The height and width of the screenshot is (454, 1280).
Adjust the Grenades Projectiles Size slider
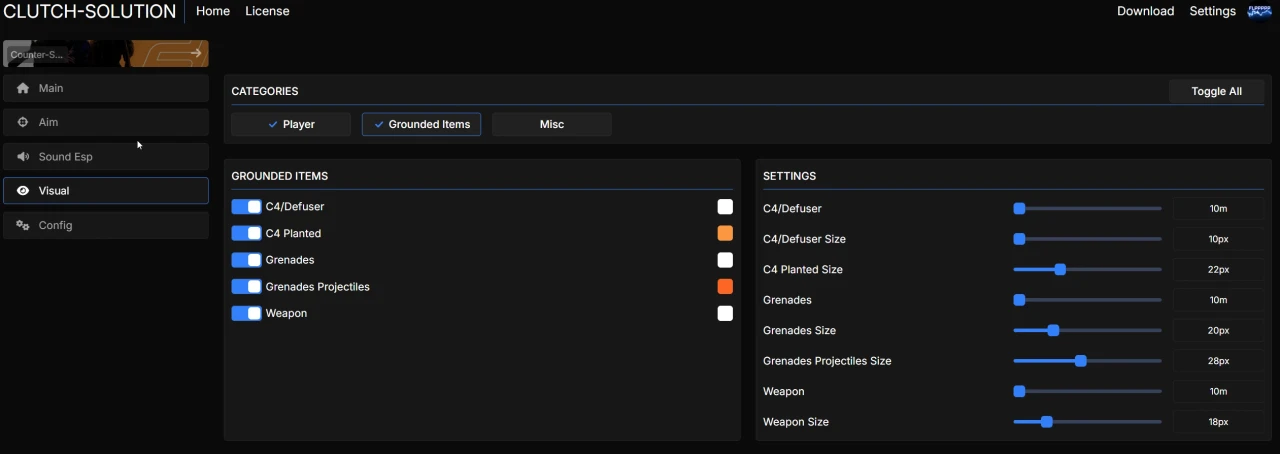[x=1088, y=361]
